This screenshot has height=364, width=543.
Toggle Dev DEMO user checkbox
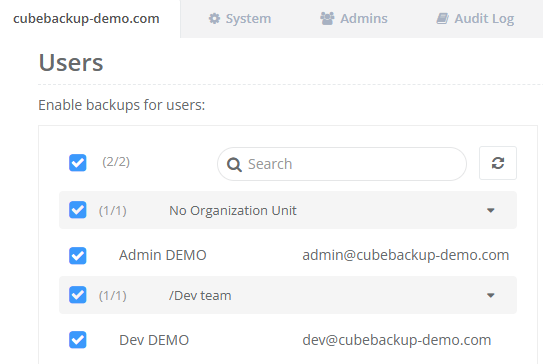78,340
